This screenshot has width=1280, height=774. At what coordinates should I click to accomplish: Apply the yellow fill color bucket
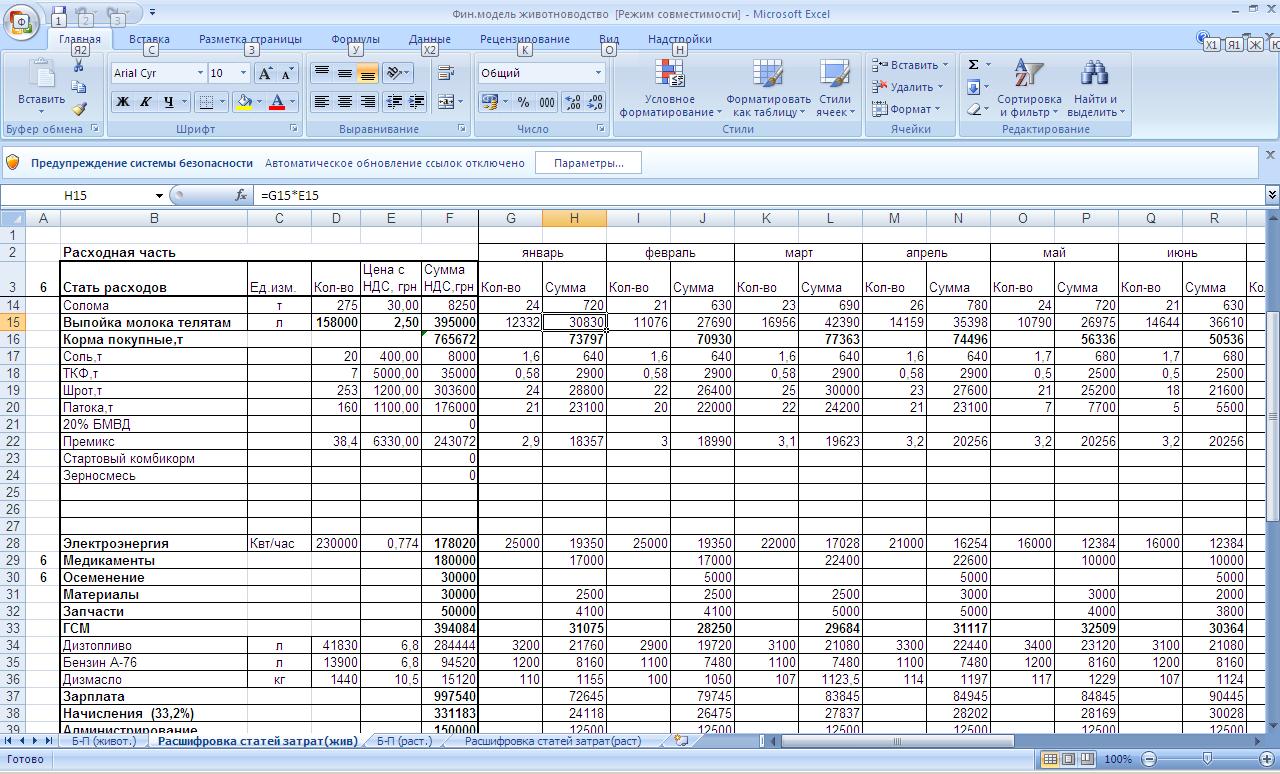243,102
